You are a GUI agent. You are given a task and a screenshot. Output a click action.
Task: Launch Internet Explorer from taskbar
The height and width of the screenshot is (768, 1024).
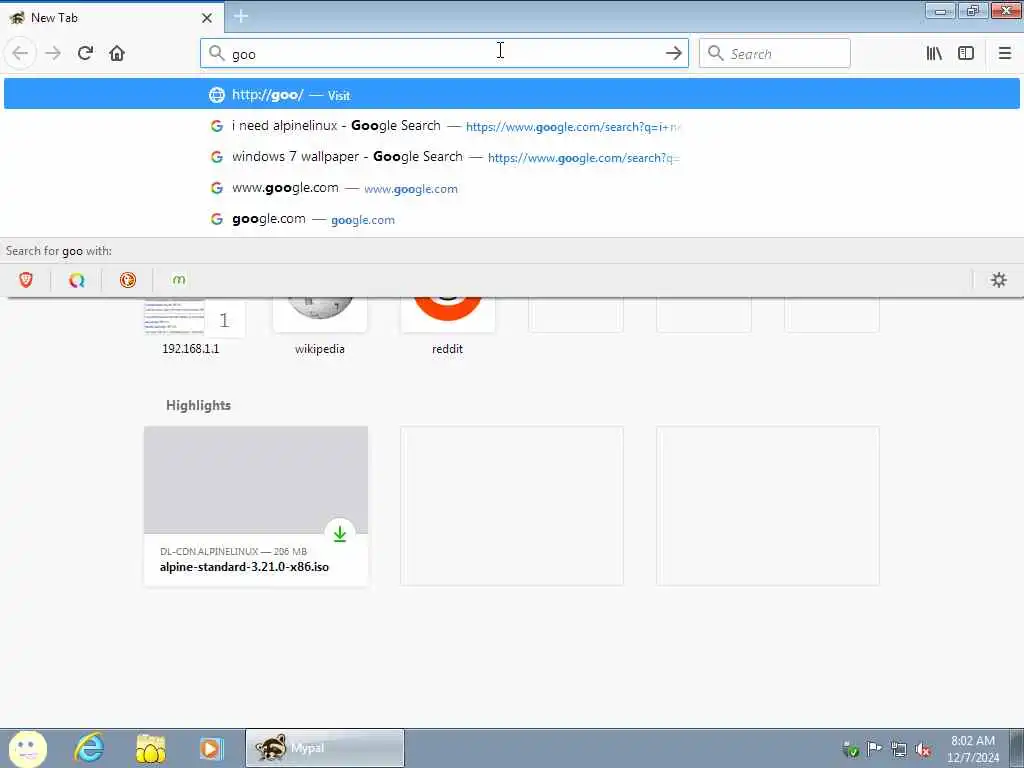click(x=89, y=748)
